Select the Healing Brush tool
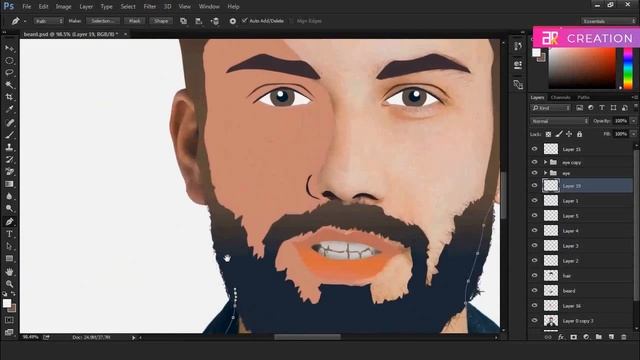 pos(9,122)
